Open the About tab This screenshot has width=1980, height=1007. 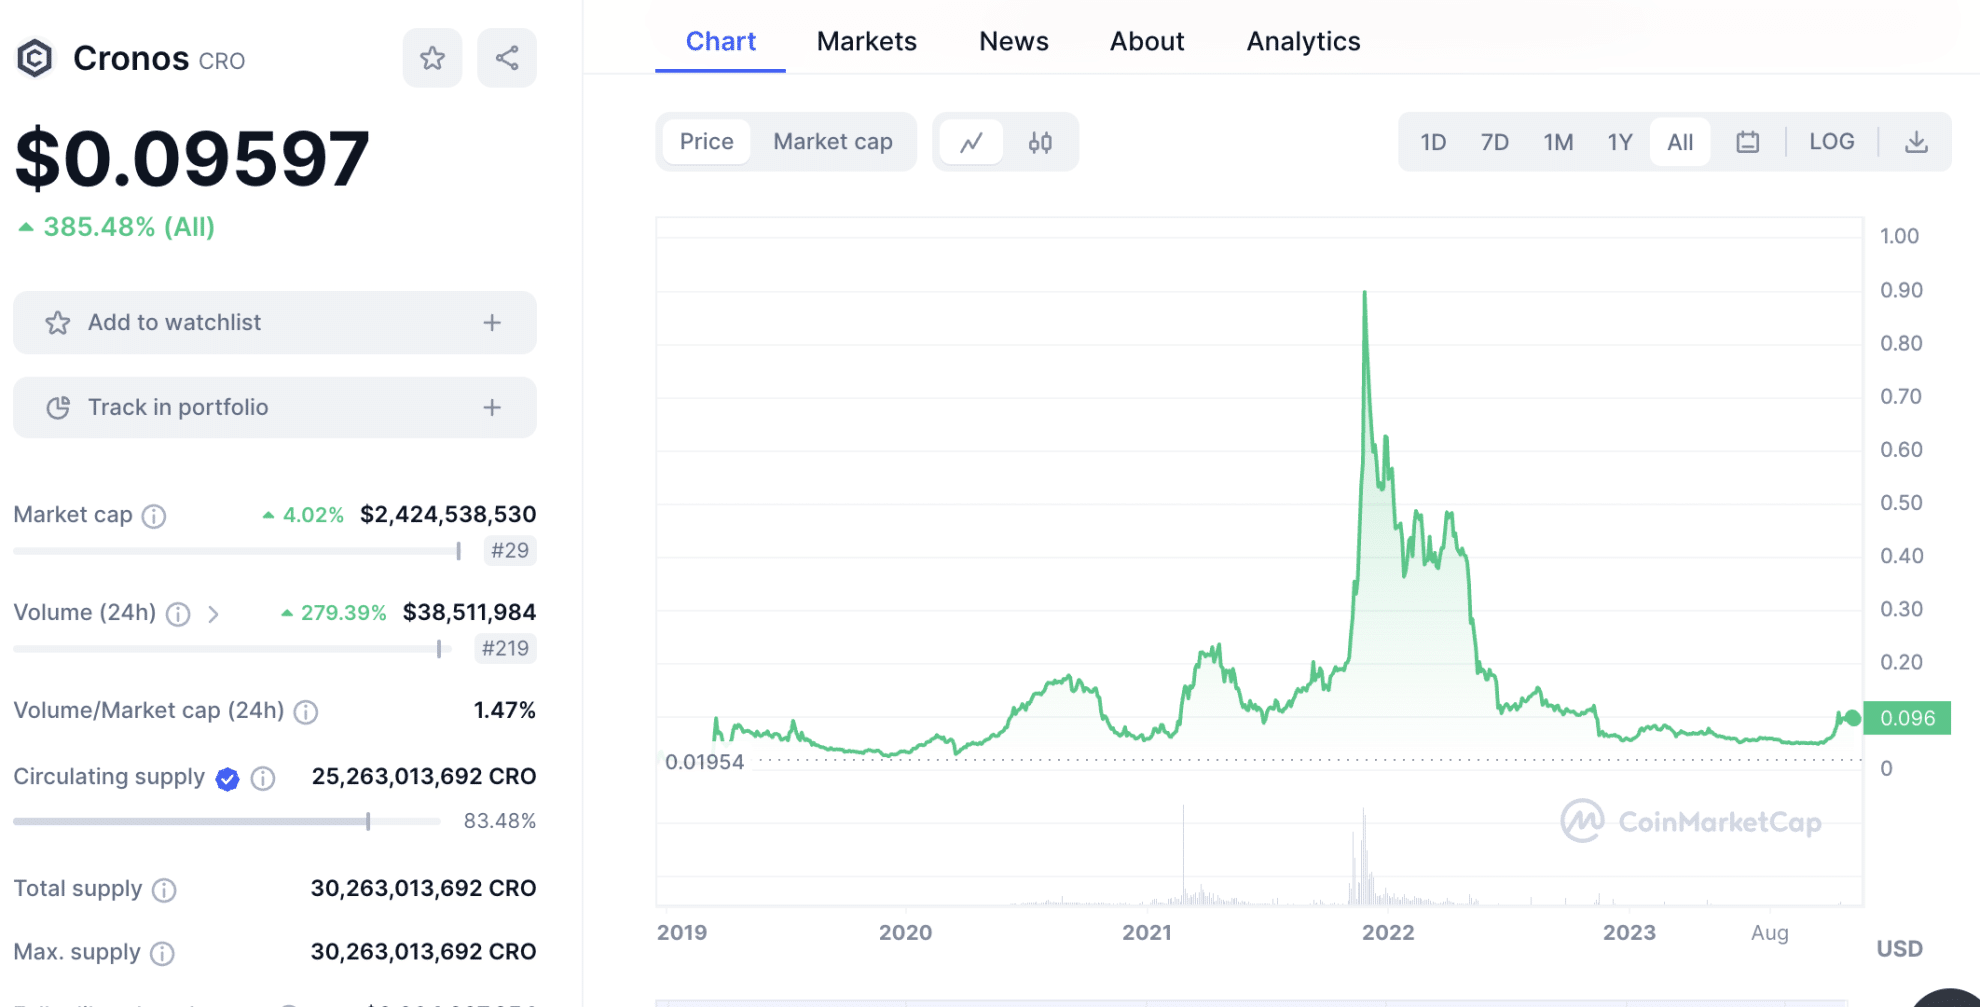[1147, 41]
